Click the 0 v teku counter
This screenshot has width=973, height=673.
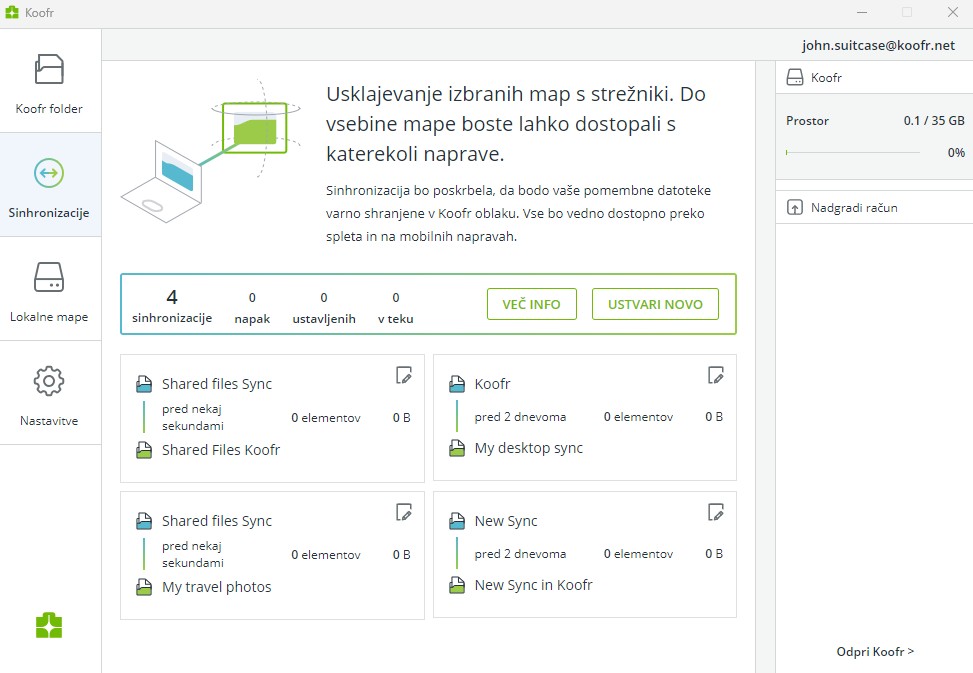[x=396, y=308]
